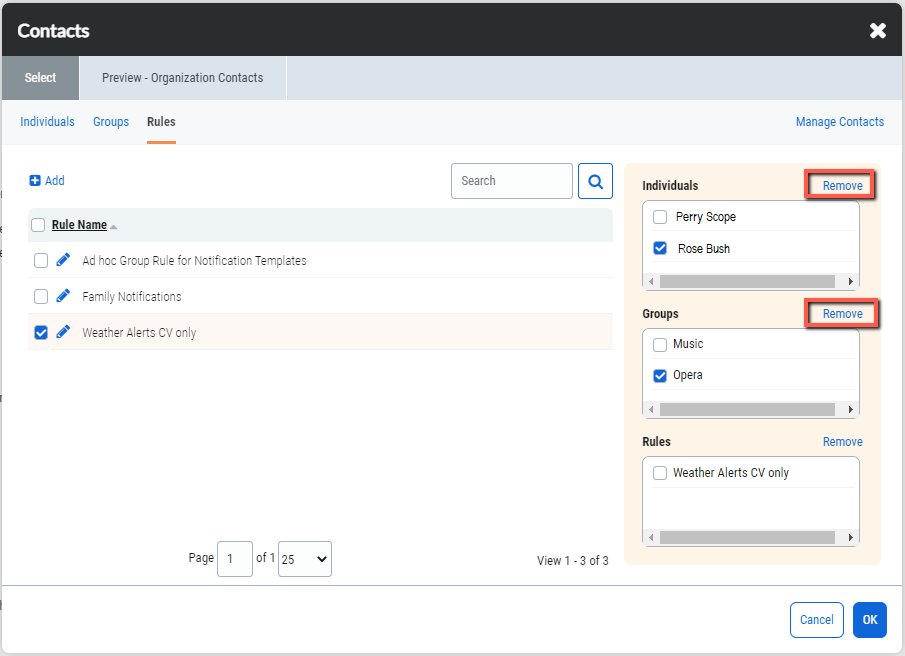
Task: Toggle the select-all checkbox in header row
Action: coord(37,225)
